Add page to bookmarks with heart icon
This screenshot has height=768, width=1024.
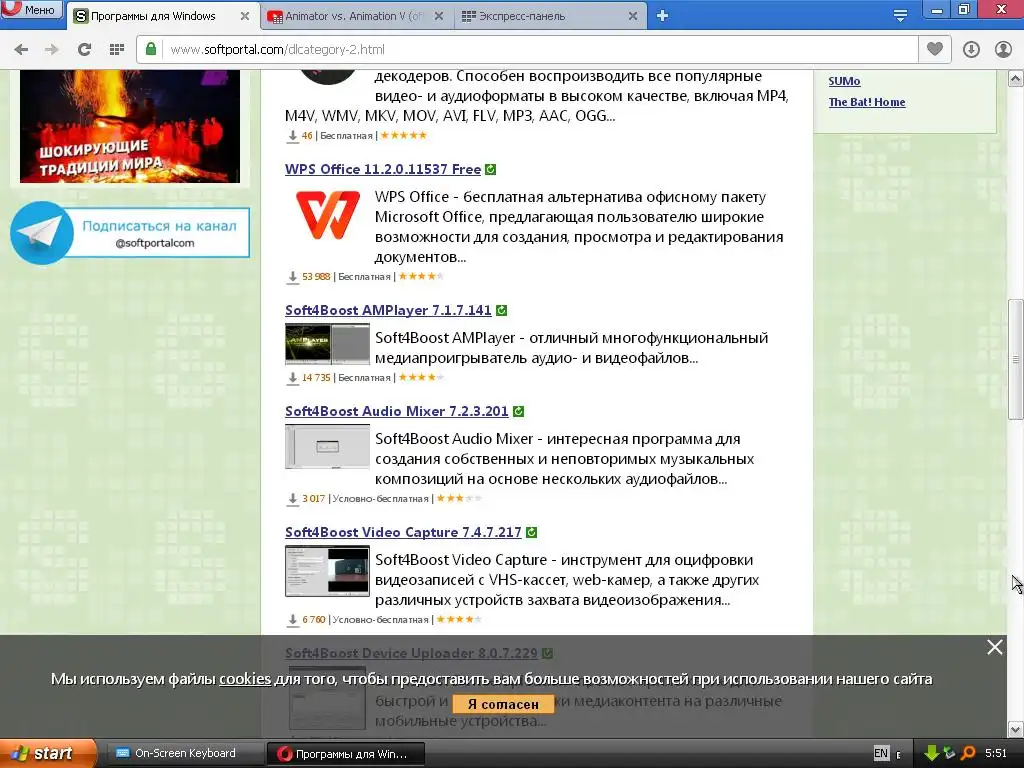tap(935, 49)
